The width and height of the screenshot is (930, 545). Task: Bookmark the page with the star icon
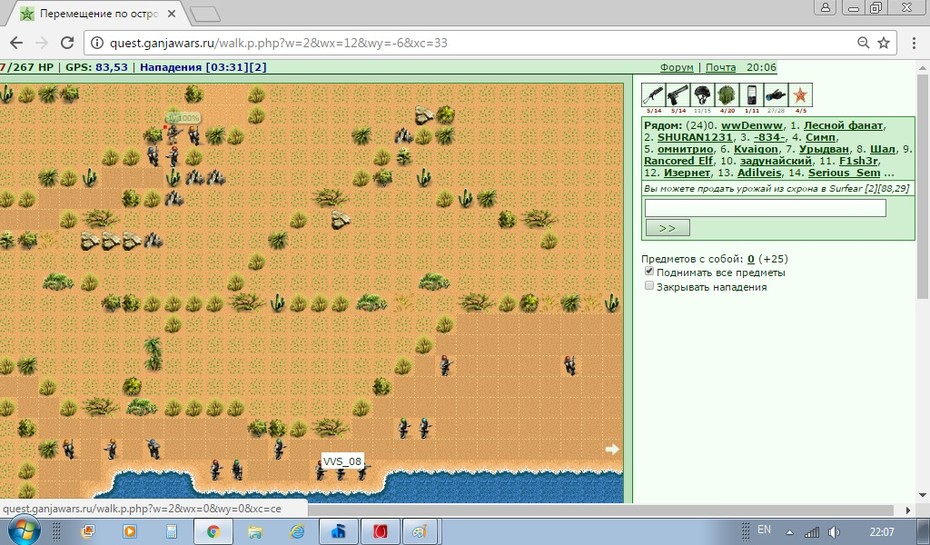pyautogui.click(x=884, y=43)
